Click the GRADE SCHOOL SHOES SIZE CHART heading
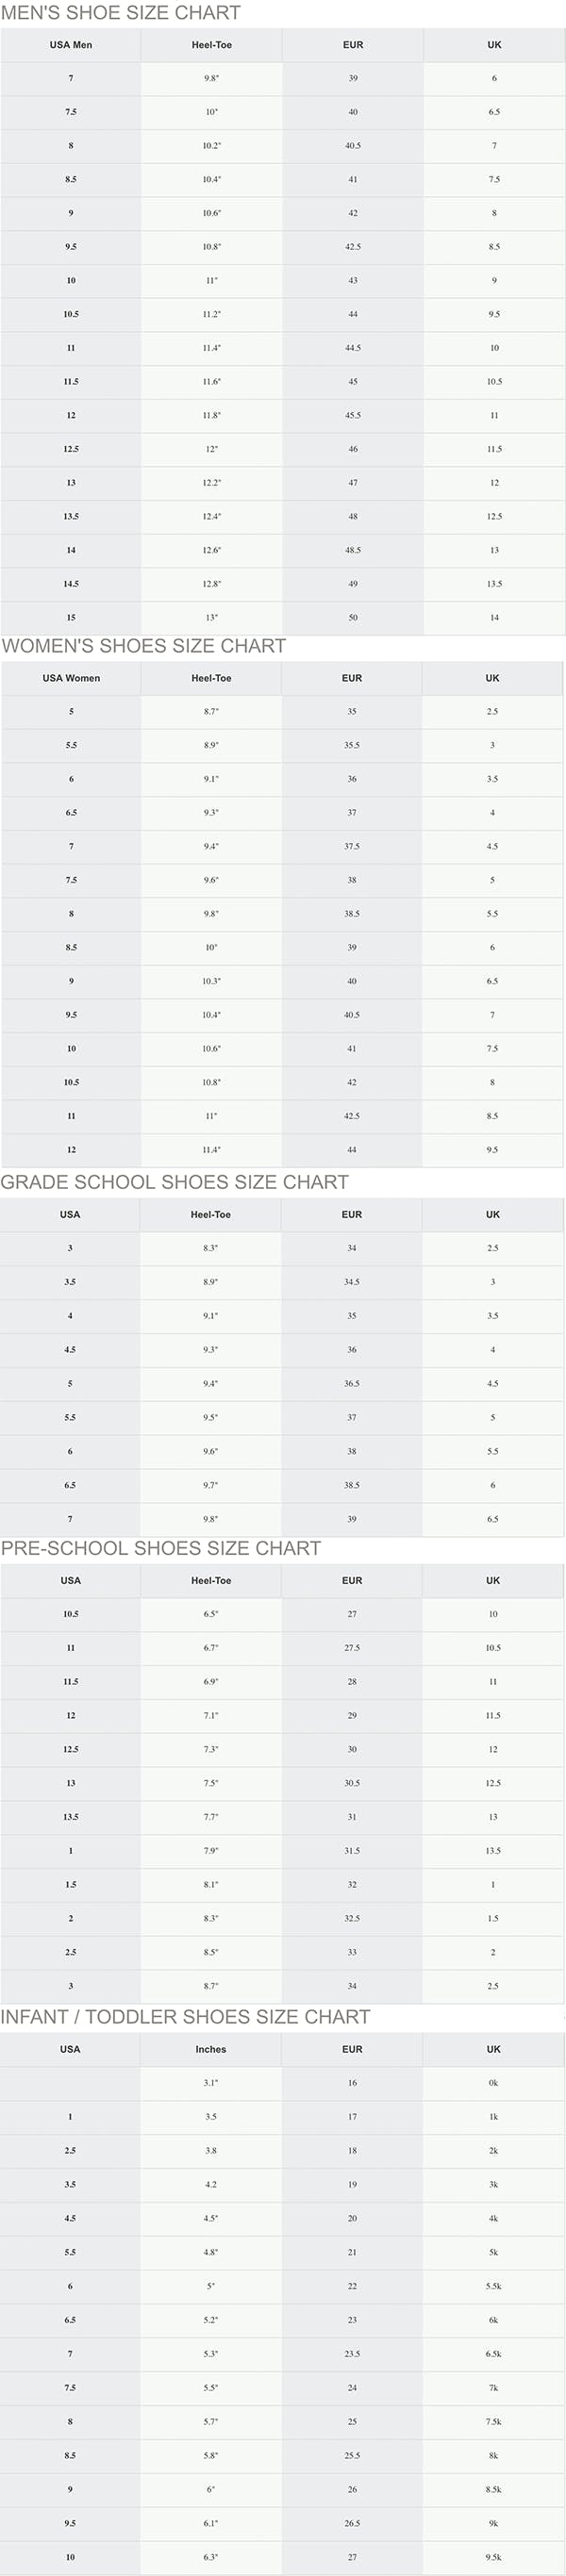 click(x=175, y=1182)
